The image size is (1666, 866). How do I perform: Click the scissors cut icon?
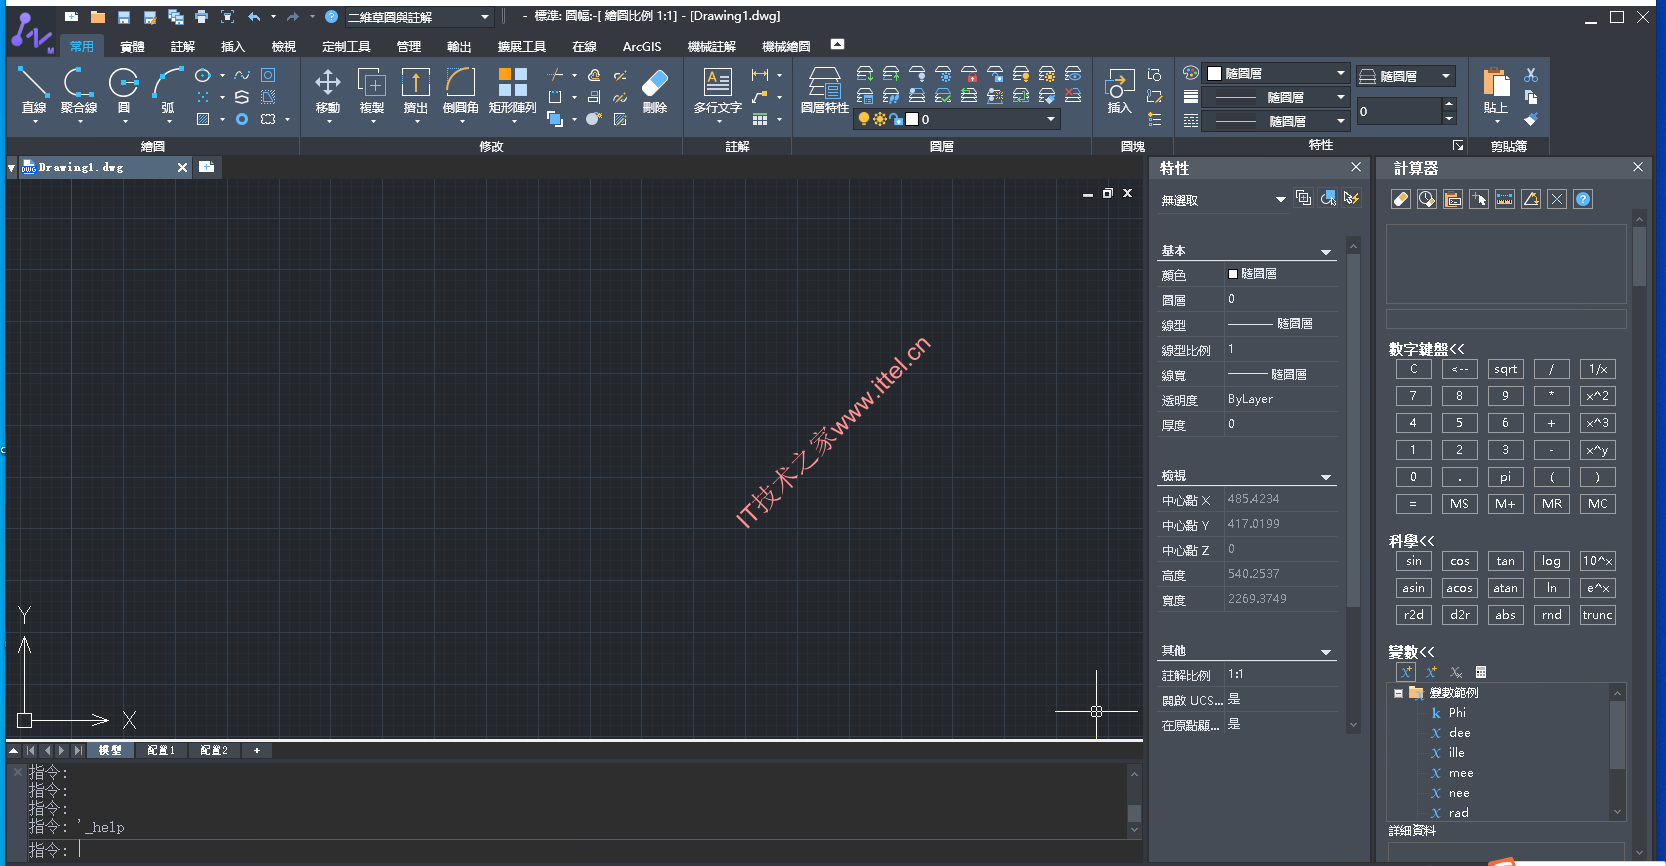click(1530, 75)
